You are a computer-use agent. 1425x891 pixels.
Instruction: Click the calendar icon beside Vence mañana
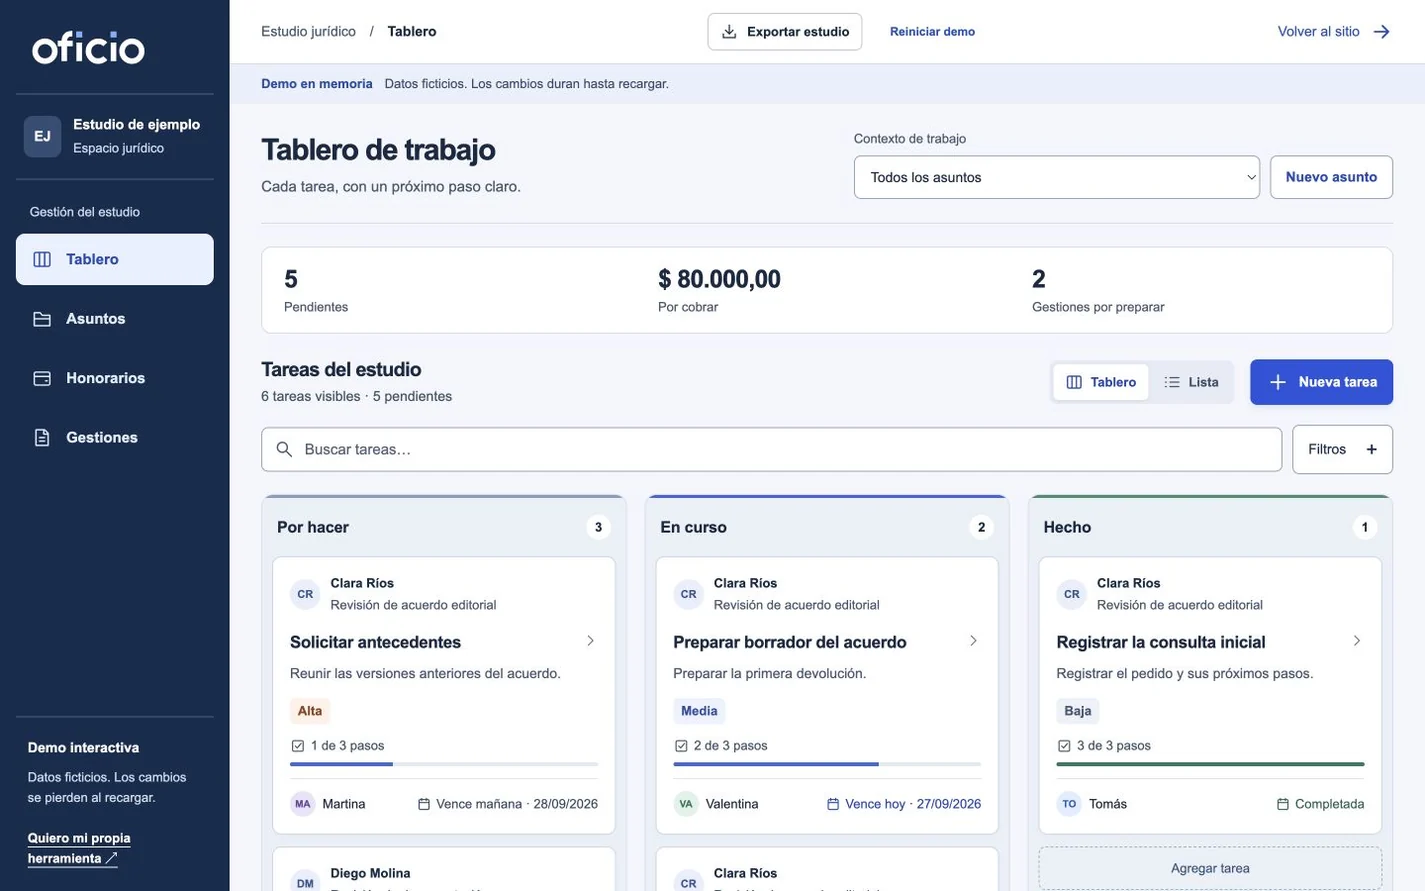tap(424, 804)
